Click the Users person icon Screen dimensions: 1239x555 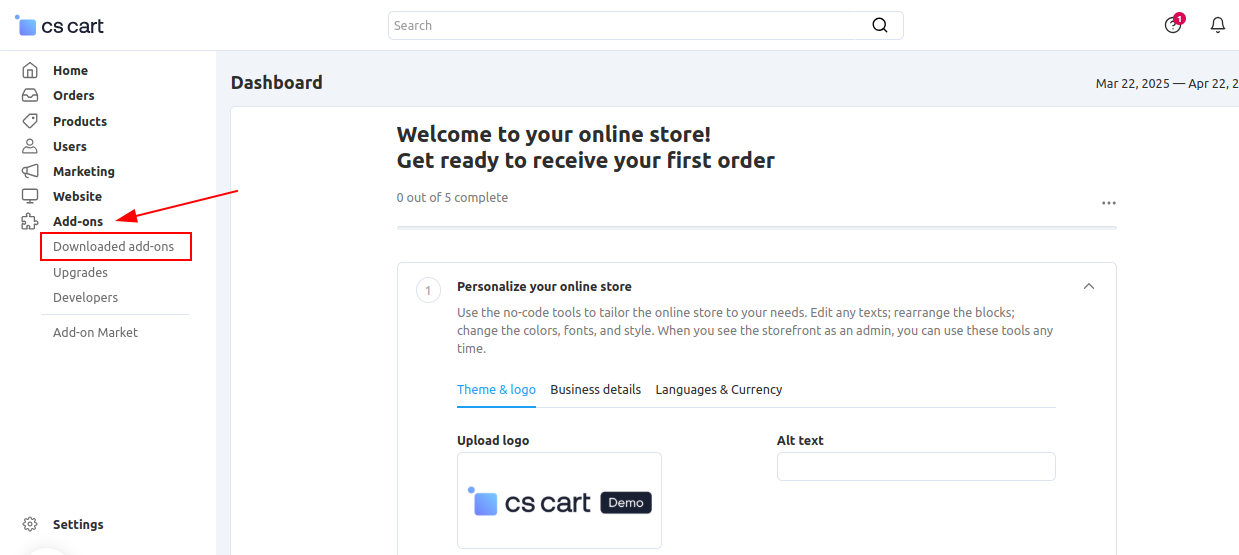tap(30, 146)
